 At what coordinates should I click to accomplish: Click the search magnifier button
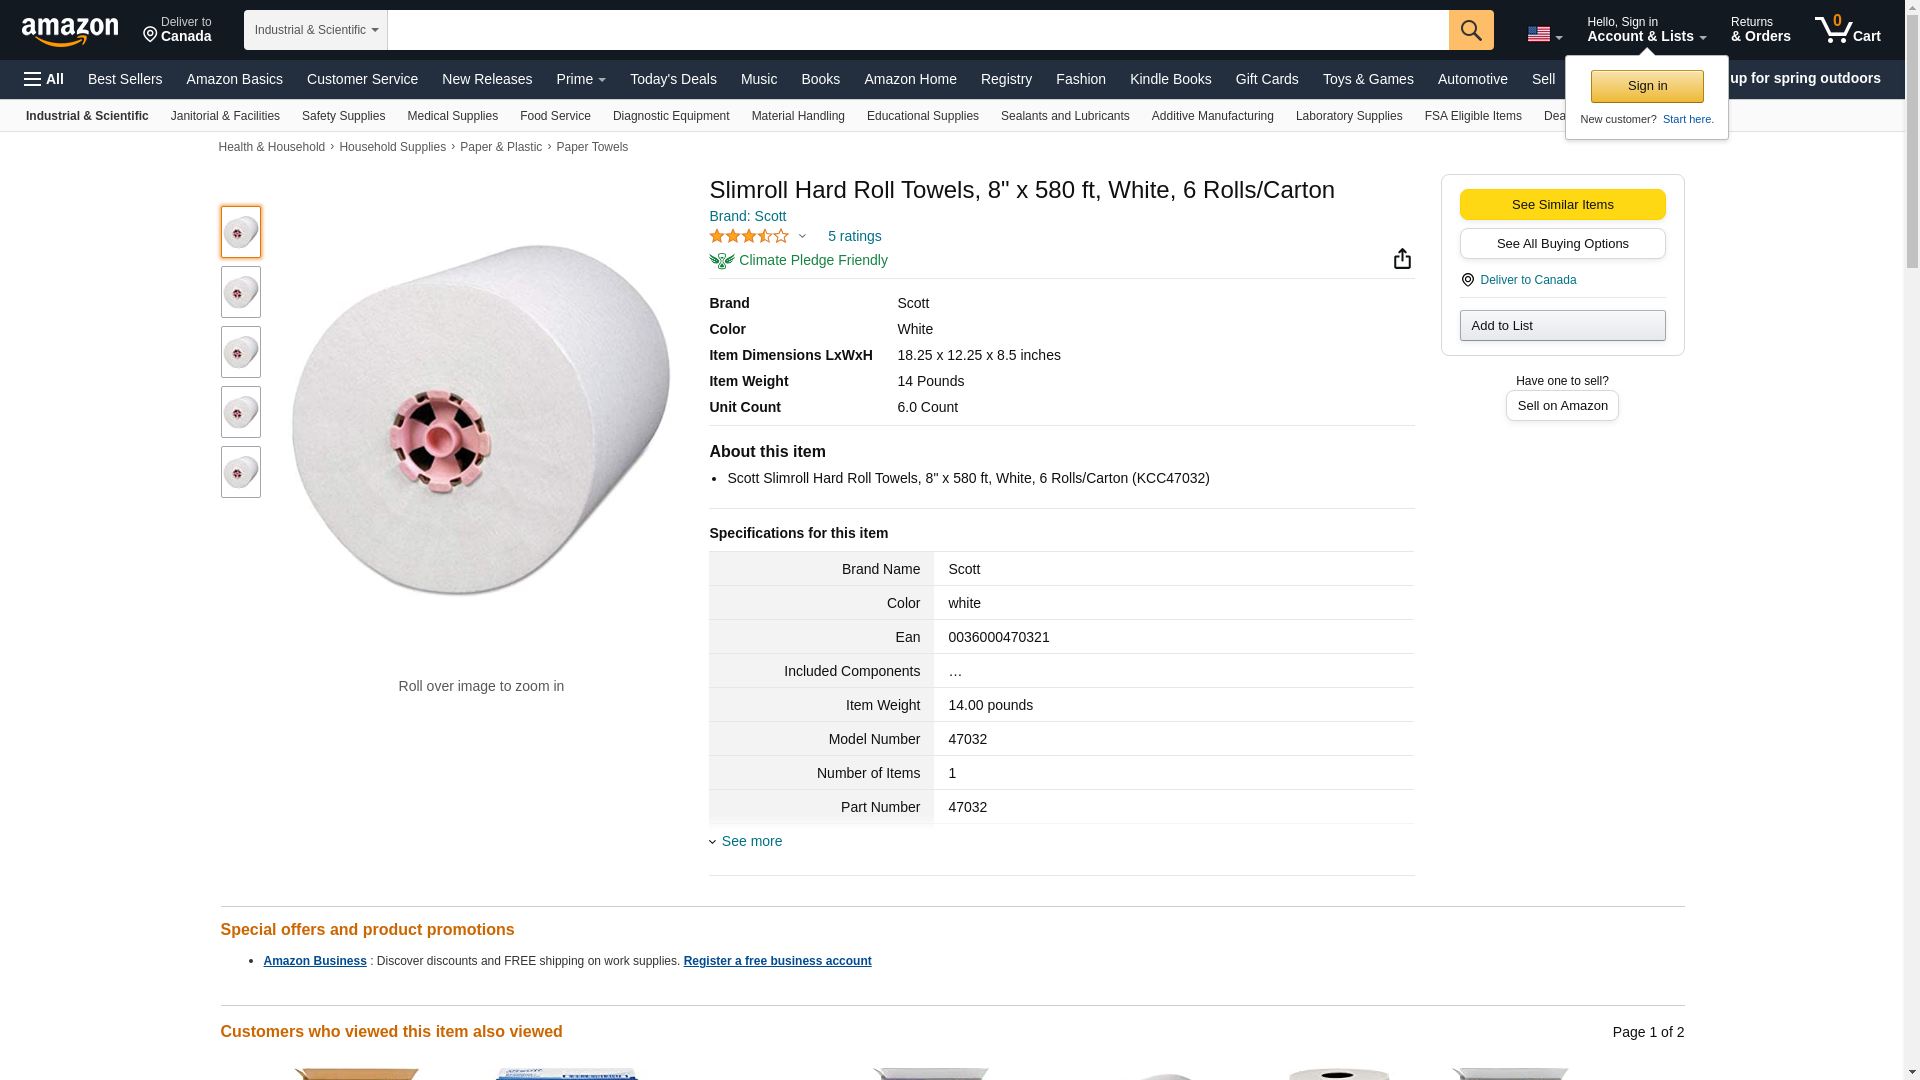[x=1471, y=30]
